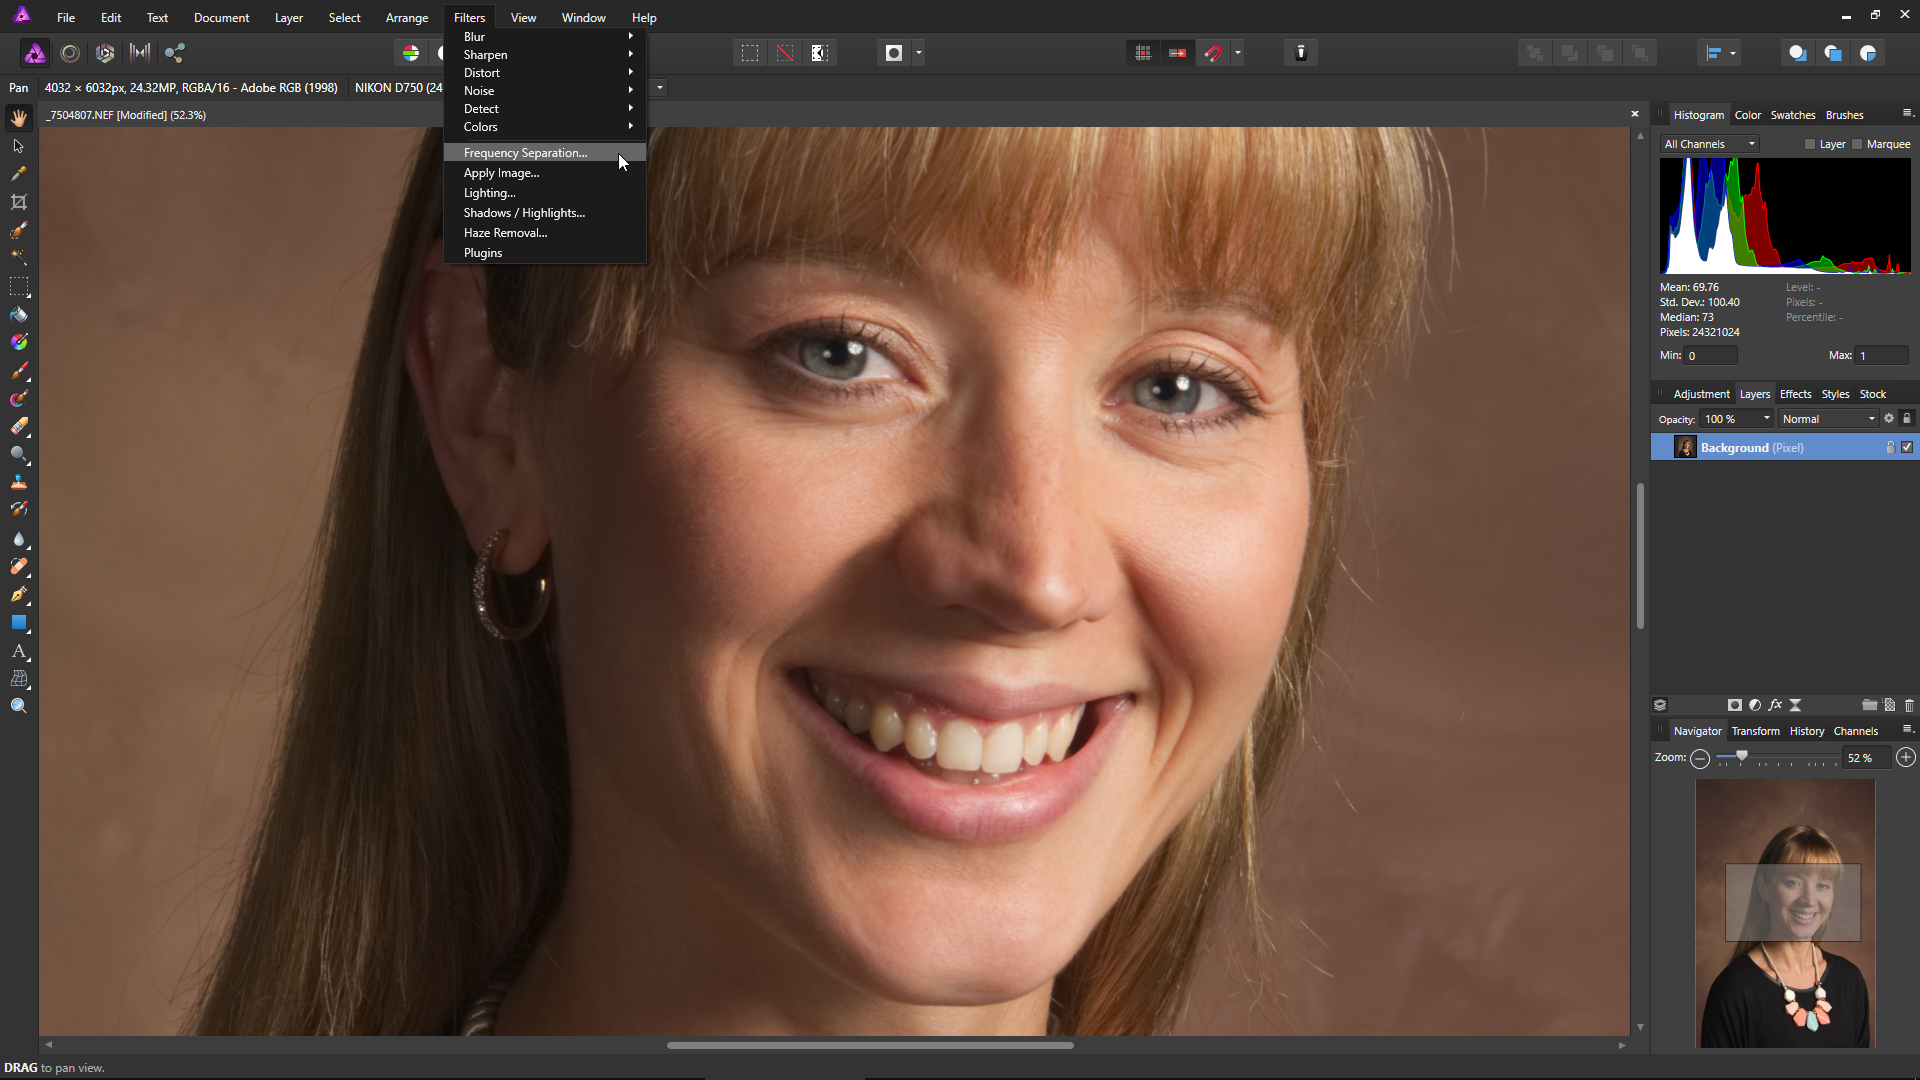The height and width of the screenshot is (1080, 1920).
Task: Switch to the History tab
Action: [x=1806, y=731]
